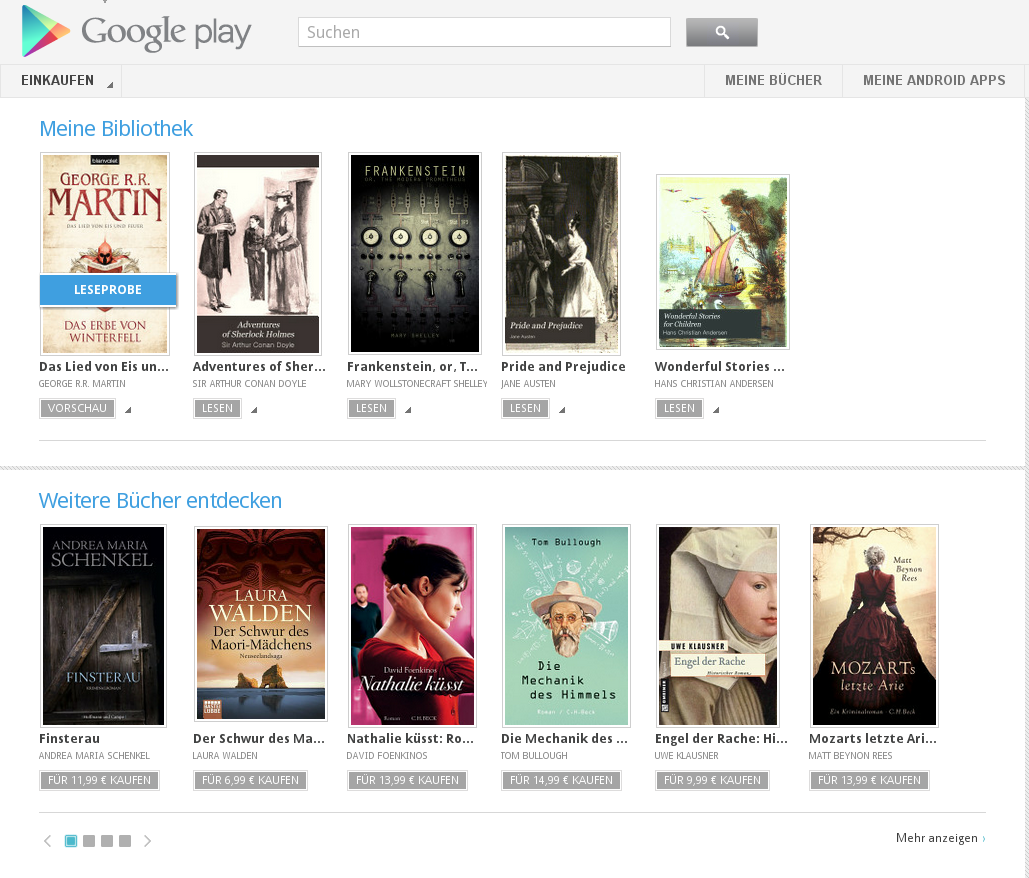Buy Finsterau for 11,99 €
This screenshot has height=878, width=1029.
(99, 780)
